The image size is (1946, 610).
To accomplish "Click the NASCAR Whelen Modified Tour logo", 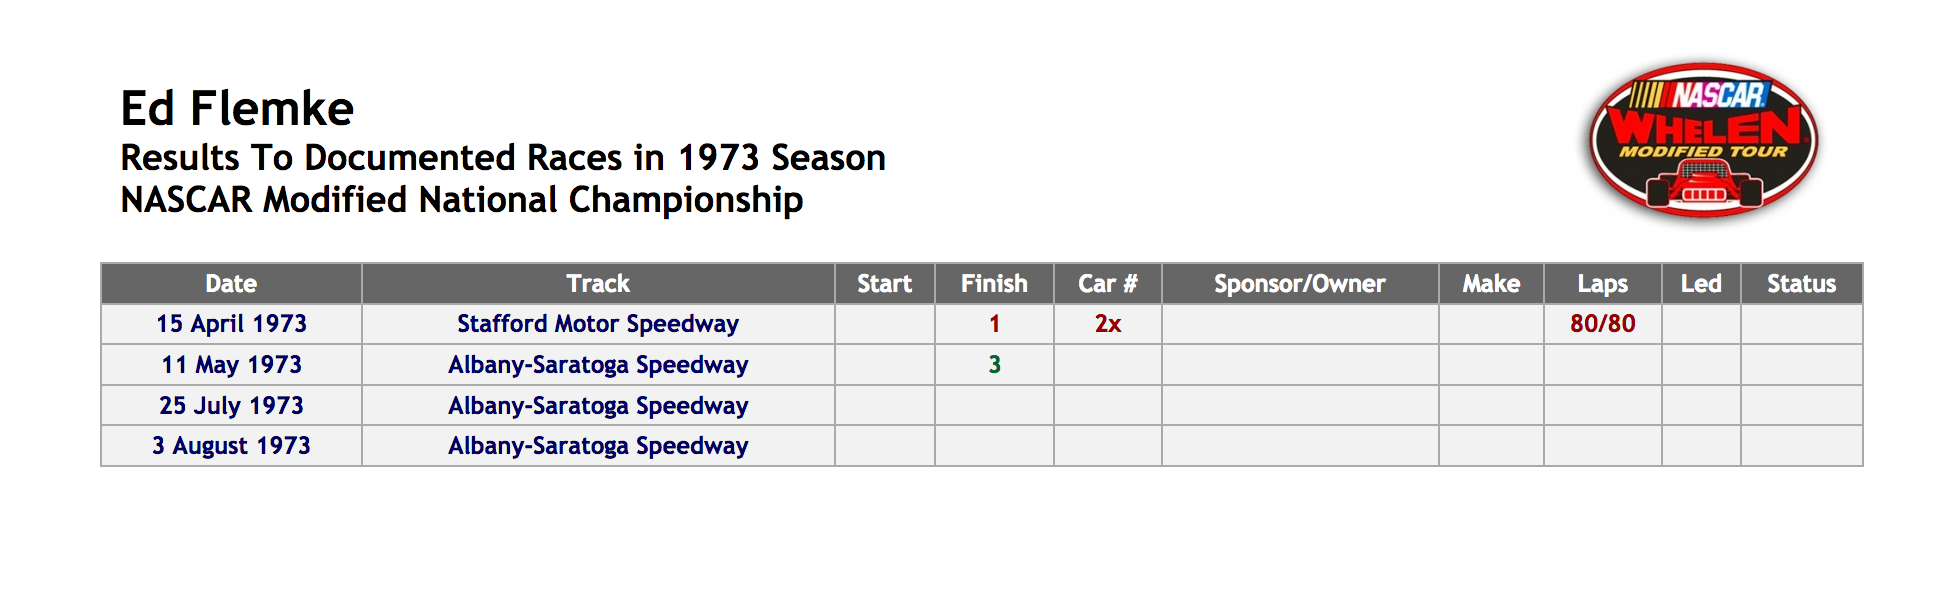I will (1704, 140).
